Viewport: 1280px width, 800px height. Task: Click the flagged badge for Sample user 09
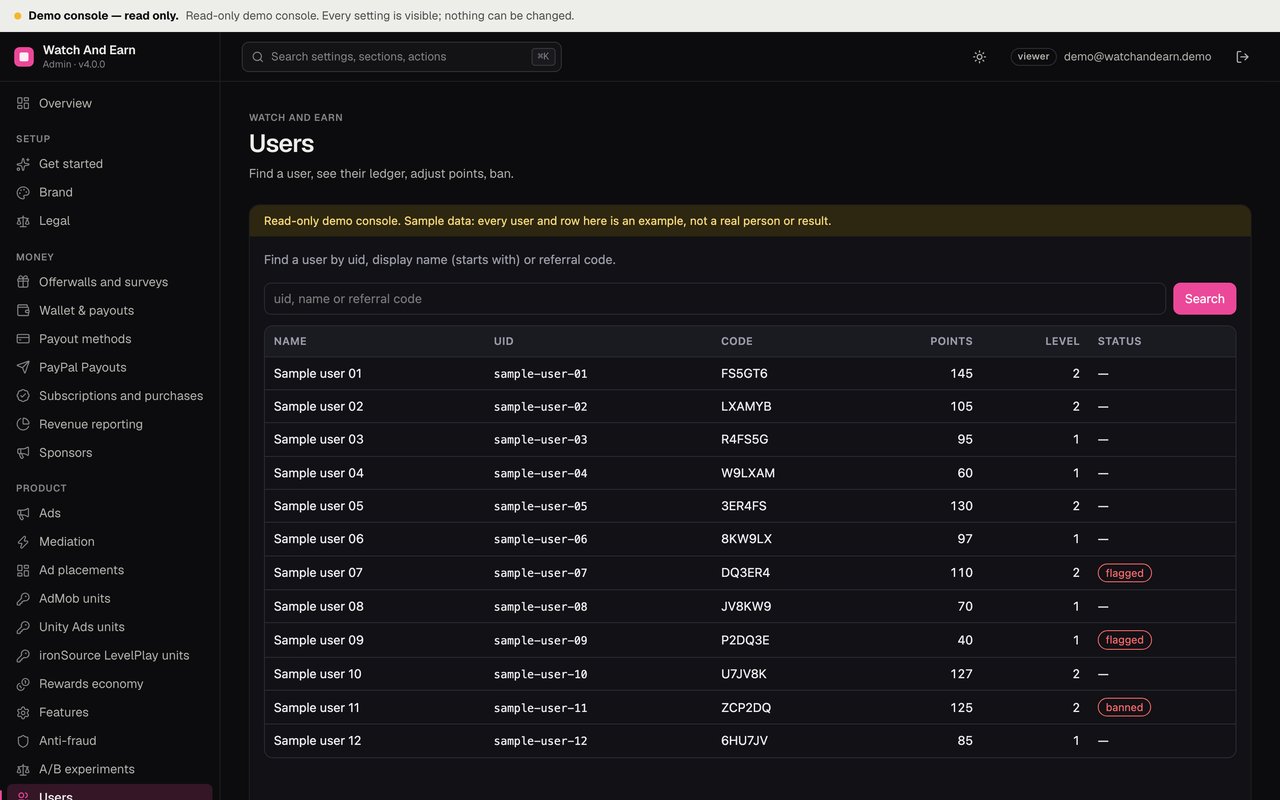coord(1124,640)
